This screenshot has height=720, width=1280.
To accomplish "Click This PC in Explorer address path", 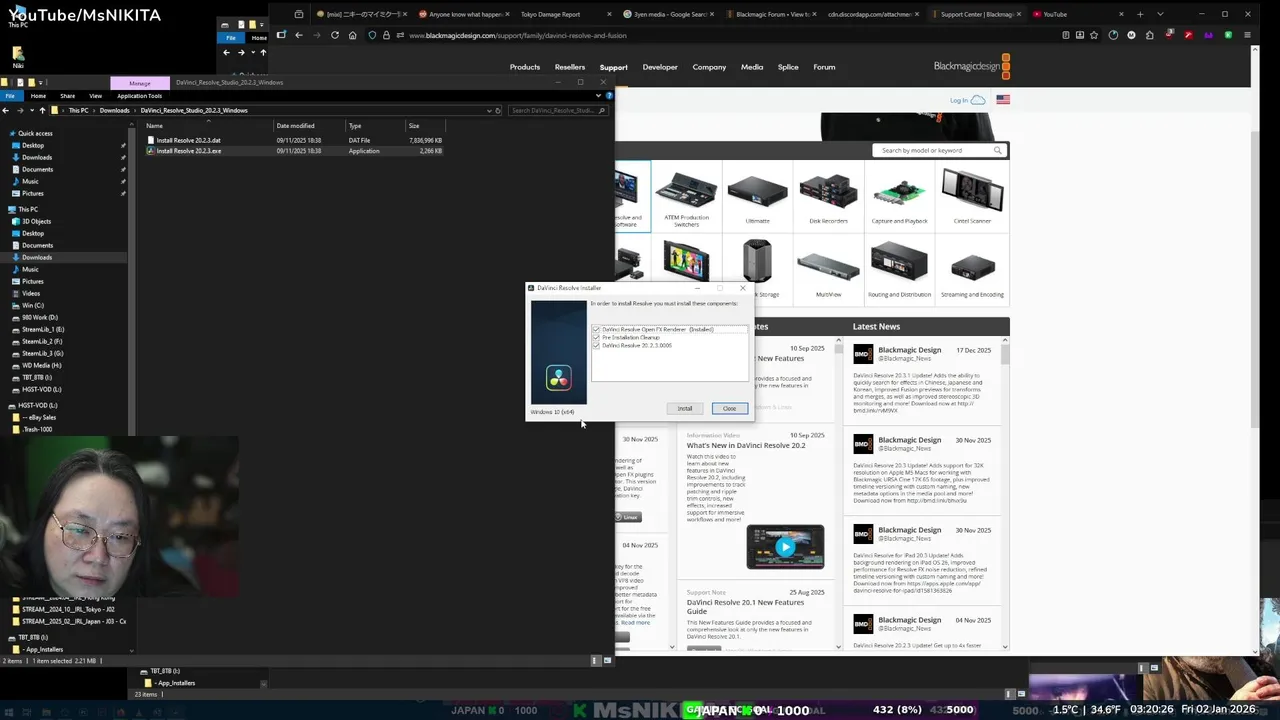I will 78,110.
